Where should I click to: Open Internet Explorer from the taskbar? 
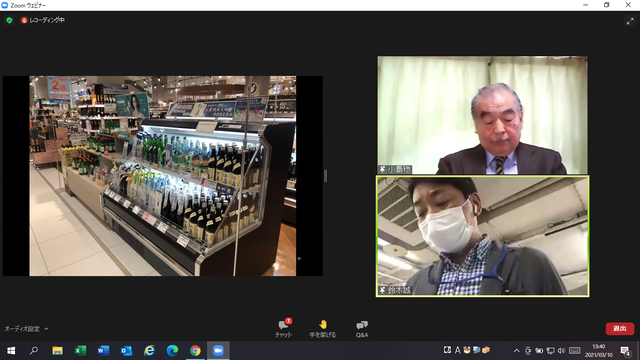pos(149,351)
